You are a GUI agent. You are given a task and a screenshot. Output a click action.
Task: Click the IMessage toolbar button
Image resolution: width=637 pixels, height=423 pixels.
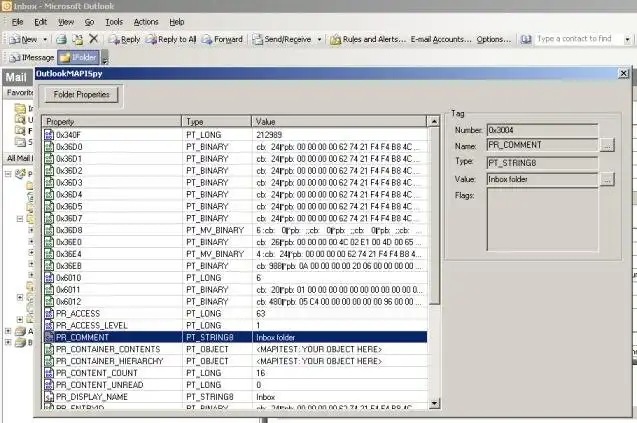[32, 58]
